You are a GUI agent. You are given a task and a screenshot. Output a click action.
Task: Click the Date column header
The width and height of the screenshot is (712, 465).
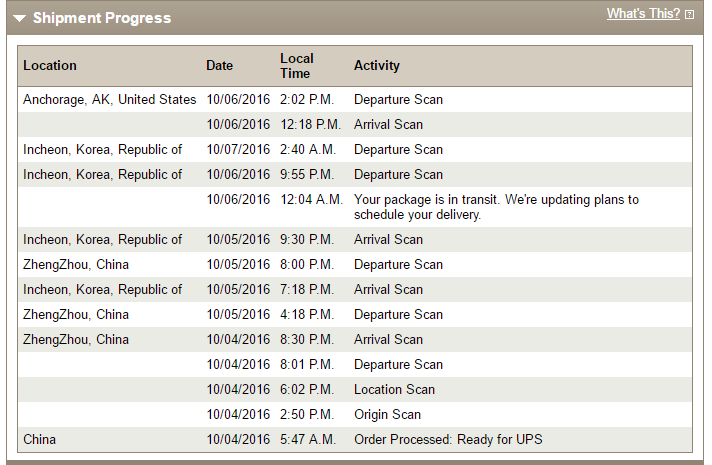pyautogui.click(x=219, y=66)
